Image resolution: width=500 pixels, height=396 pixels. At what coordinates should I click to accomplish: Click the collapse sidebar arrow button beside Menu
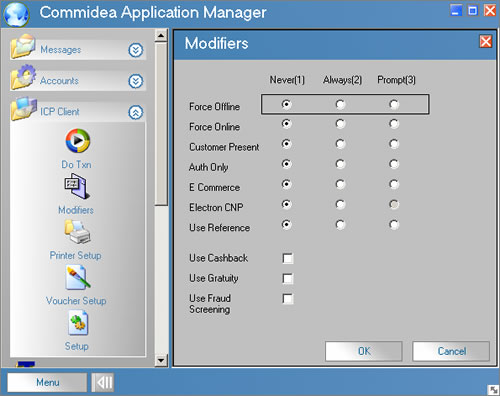pyautogui.click(x=103, y=382)
